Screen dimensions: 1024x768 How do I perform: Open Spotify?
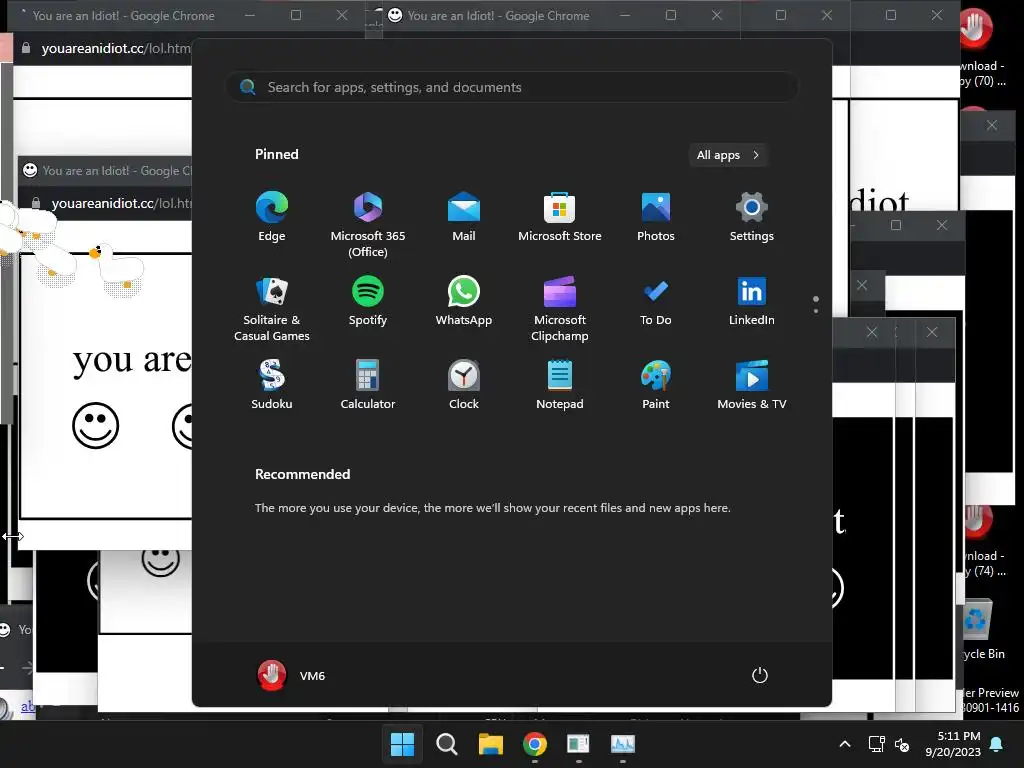(368, 301)
